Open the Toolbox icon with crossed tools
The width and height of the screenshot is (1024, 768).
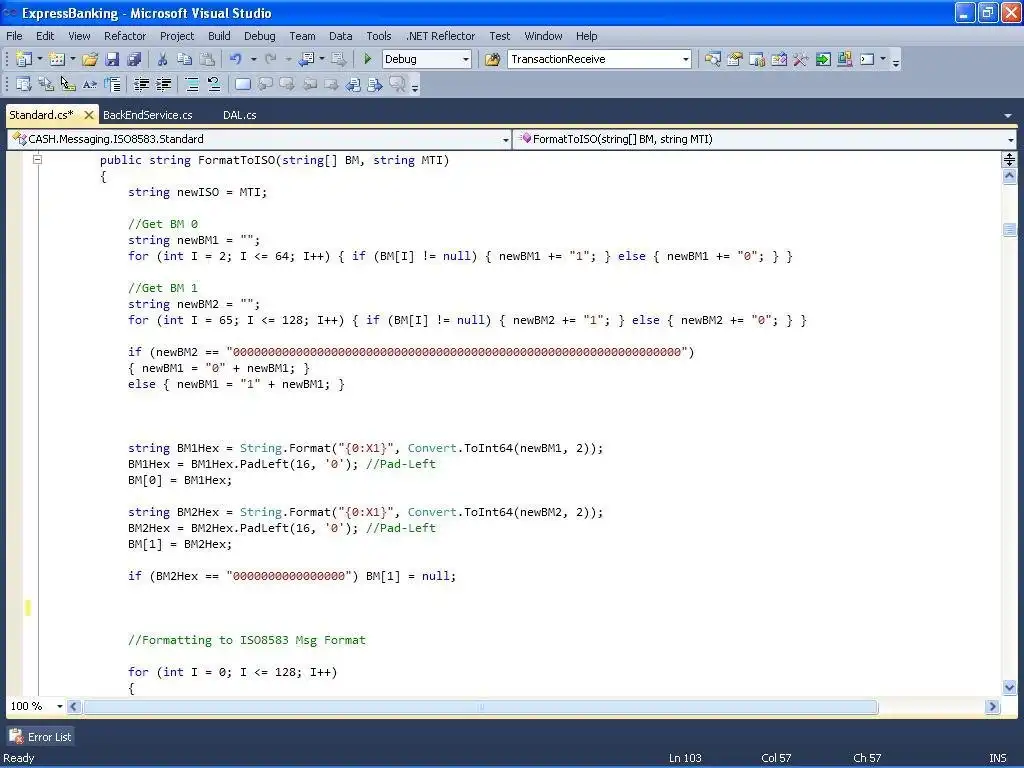801,59
